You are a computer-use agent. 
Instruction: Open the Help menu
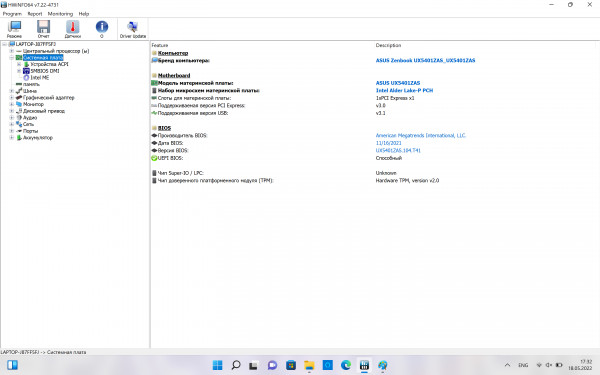click(x=84, y=14)
